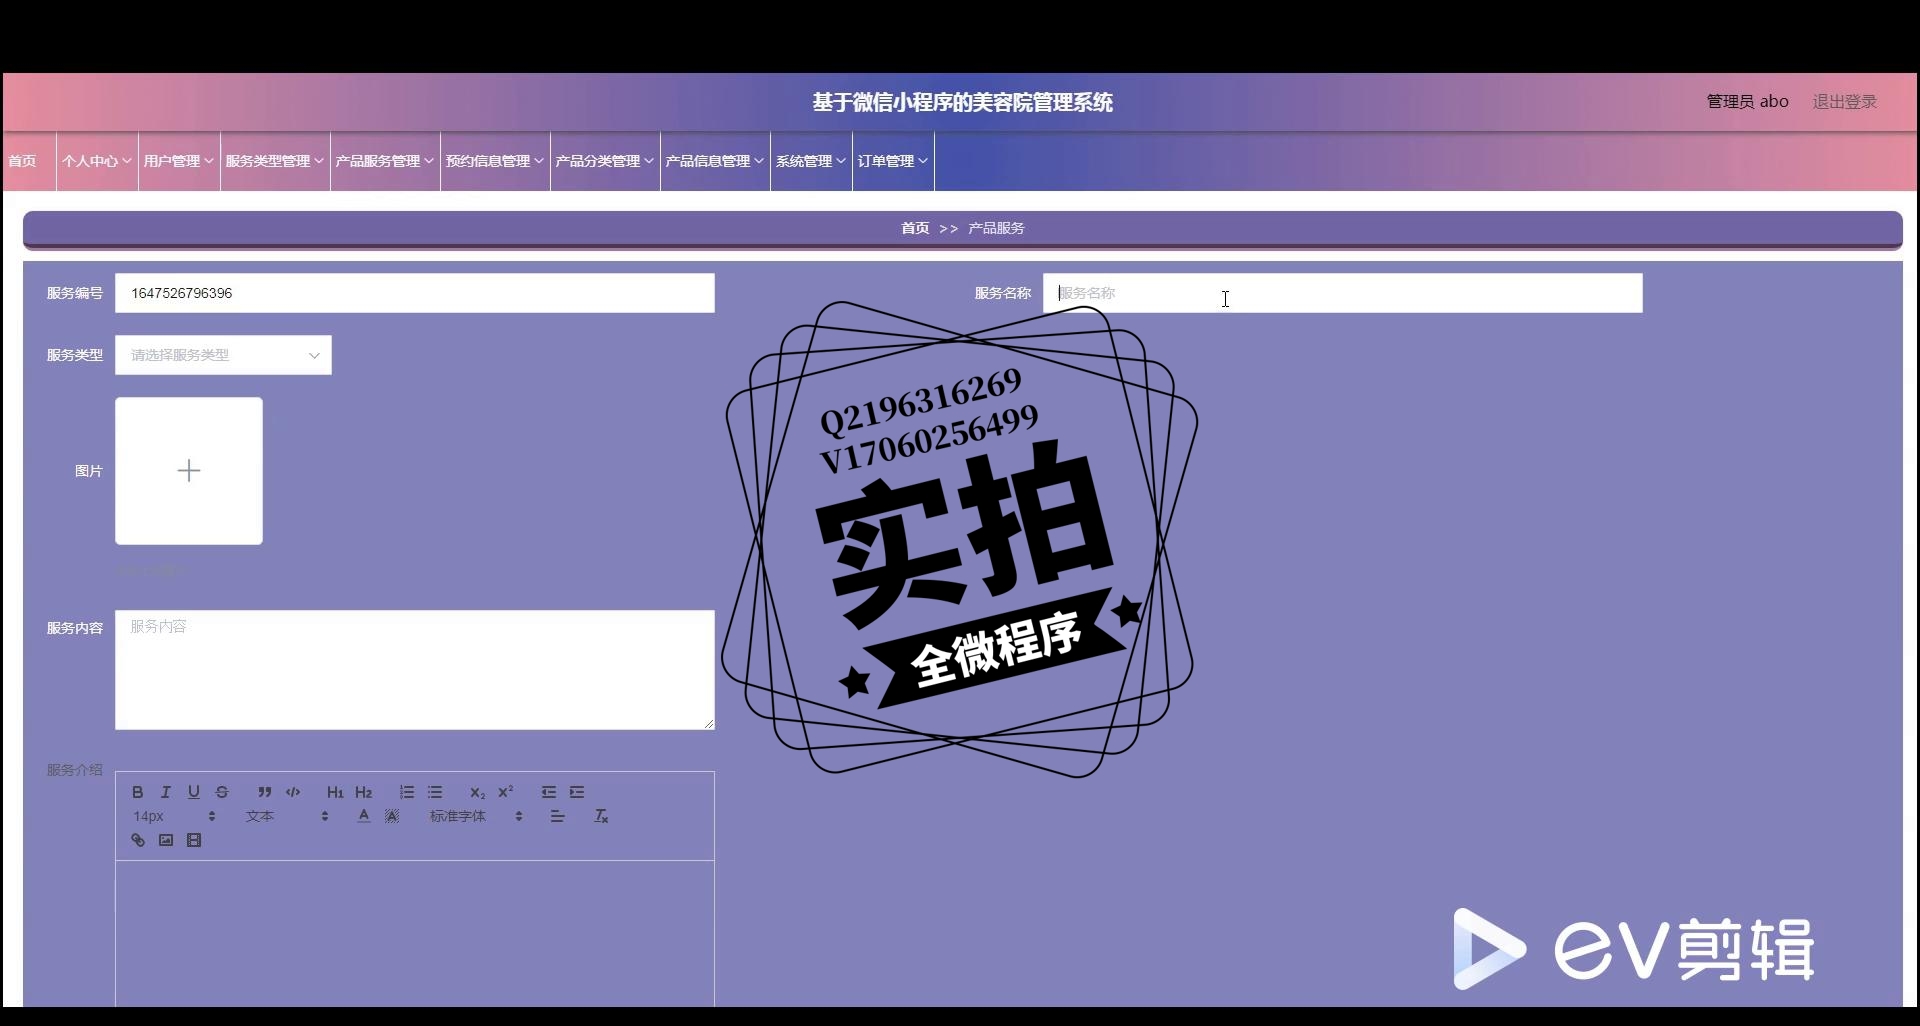Image resolution: width=1920 pixels, height=1026 pixels.
Task: Expand the 预约信息管理 menu
Action: tap(495, 161)
